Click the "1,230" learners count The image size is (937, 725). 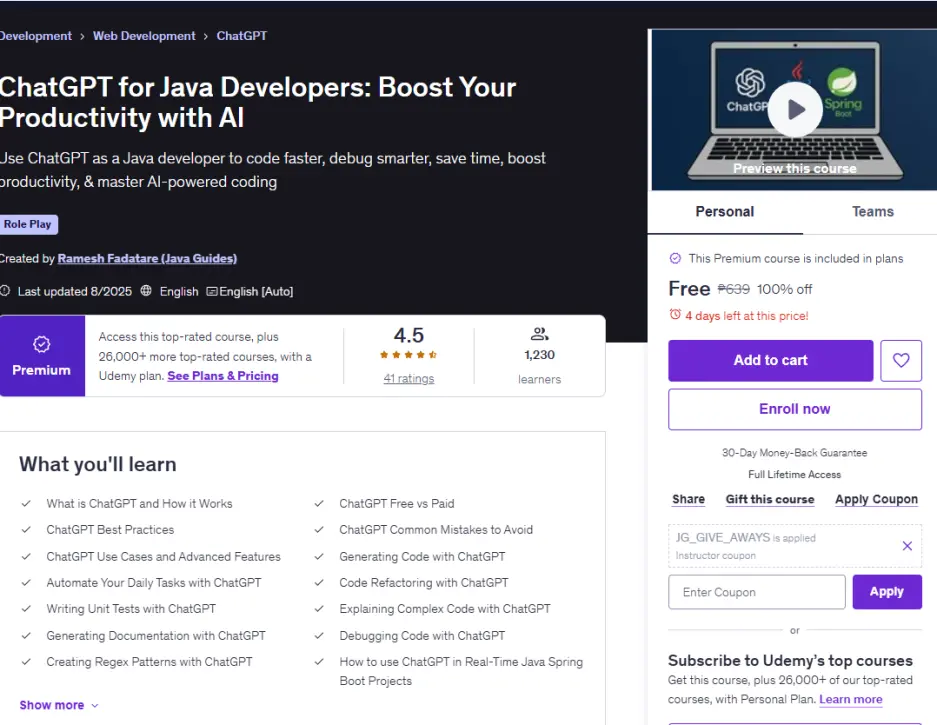pyautogui.click(x=539, y=355)
